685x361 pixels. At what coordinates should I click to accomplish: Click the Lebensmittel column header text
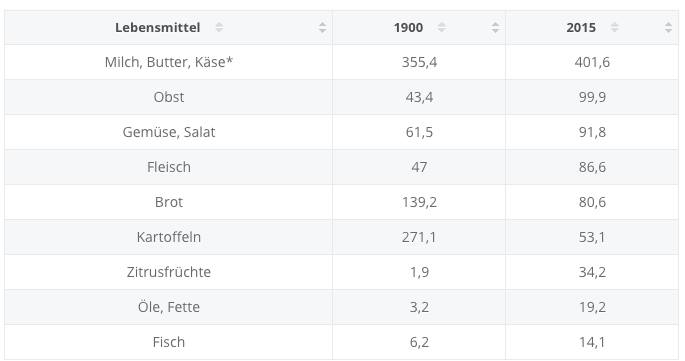158,28
